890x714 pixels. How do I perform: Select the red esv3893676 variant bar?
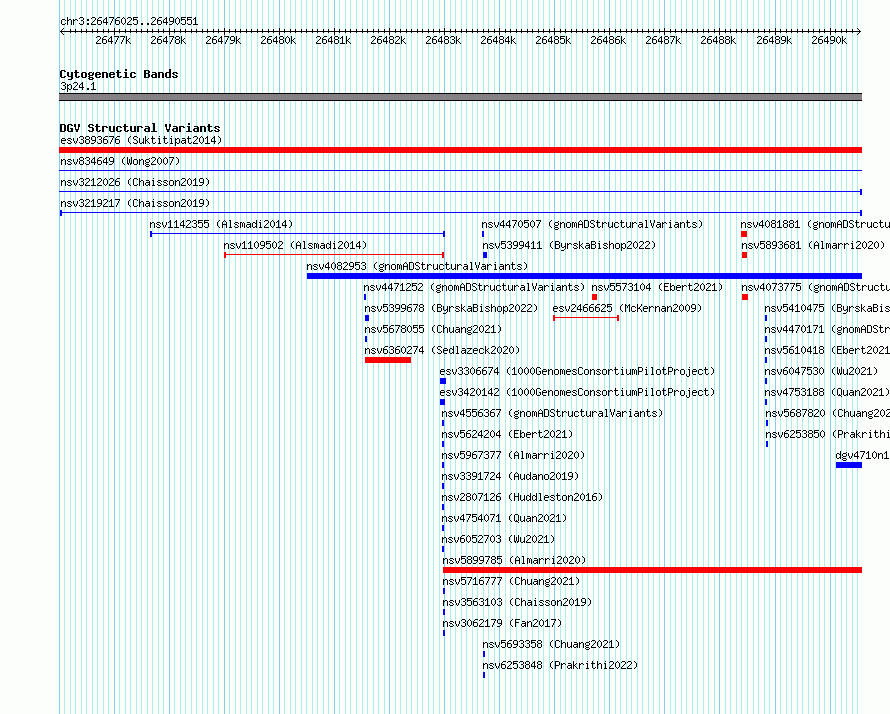460,150
